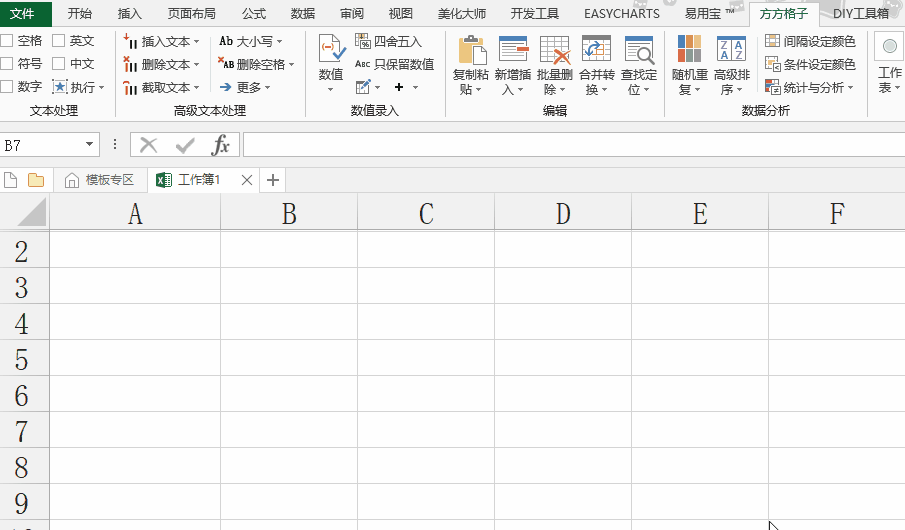Select row 8 header
Viewport: 905px width, 530px height.
point(24,466)
